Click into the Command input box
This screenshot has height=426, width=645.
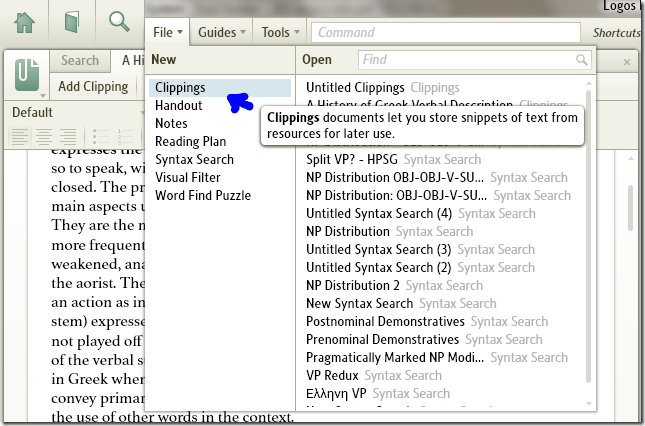pyautogui.click(x=445, y=32)
